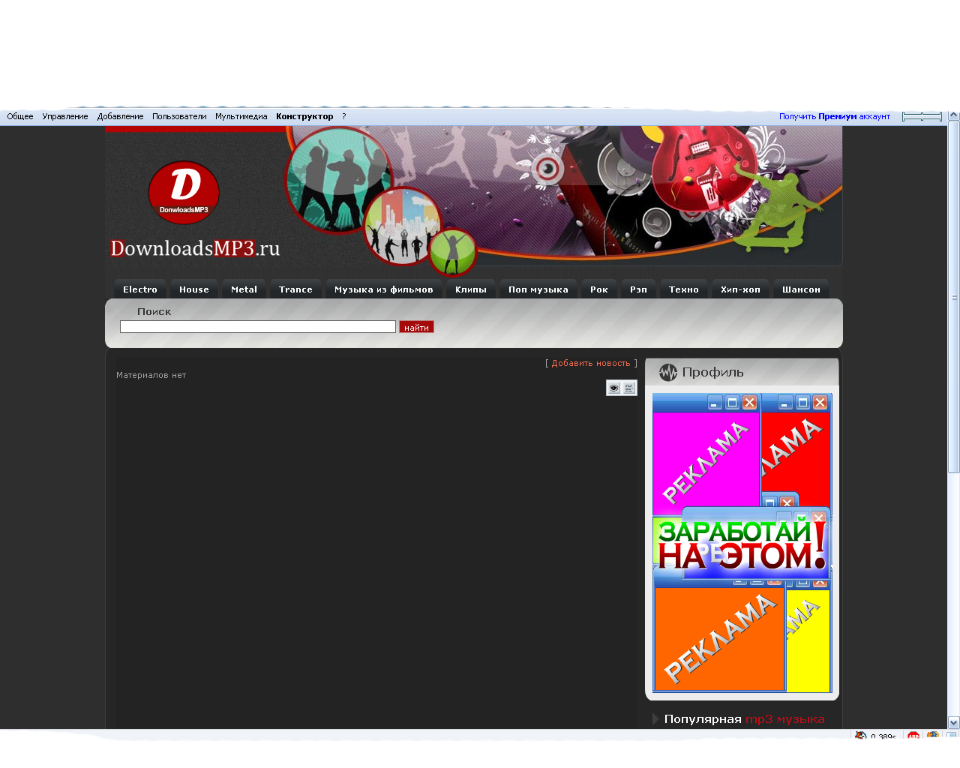Click the red найти search button
The width and height of the screenshot is (960, 768).
[x=416, y=328]
